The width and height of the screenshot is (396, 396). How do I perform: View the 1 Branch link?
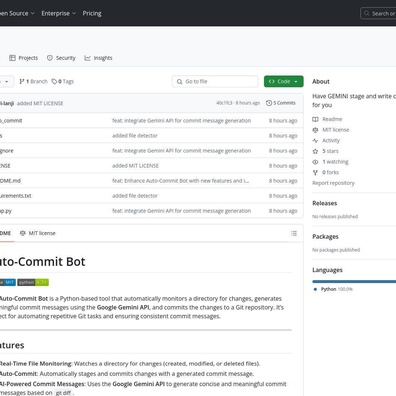click(x=33, y=81)
